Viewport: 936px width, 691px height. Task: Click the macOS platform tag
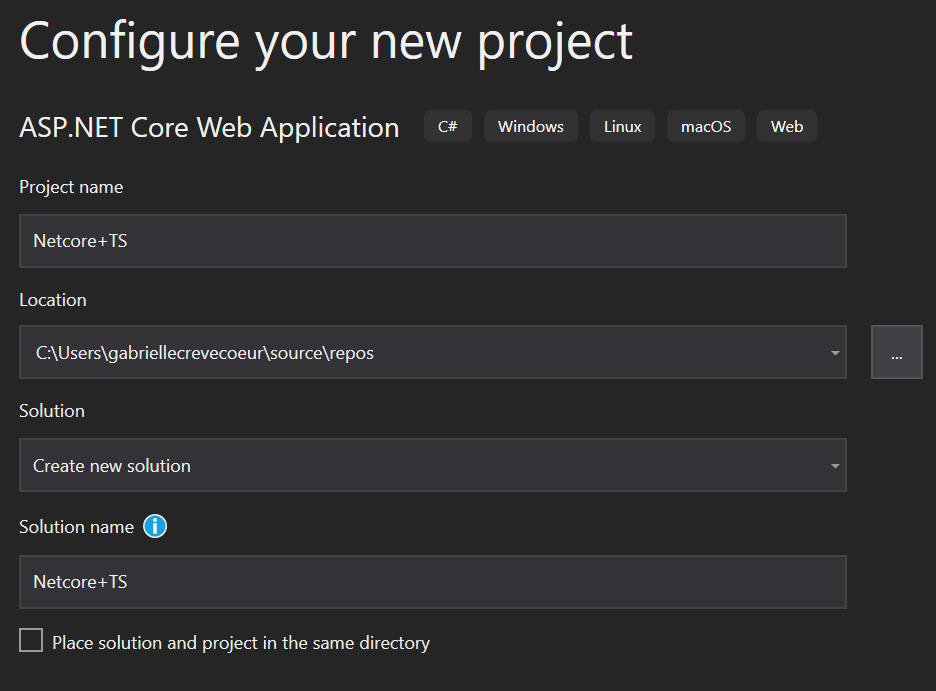[705, 126]
